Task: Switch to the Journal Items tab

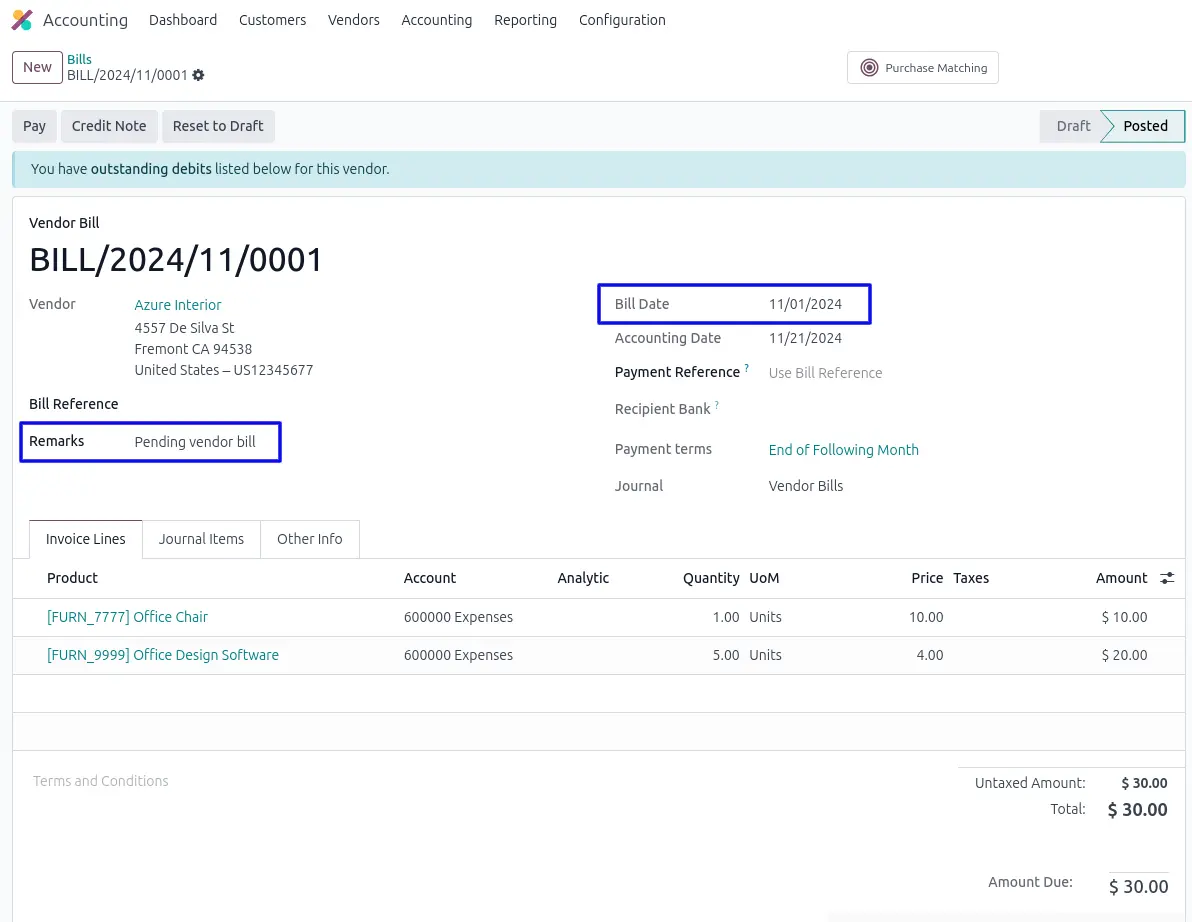Action: point(201,539)
